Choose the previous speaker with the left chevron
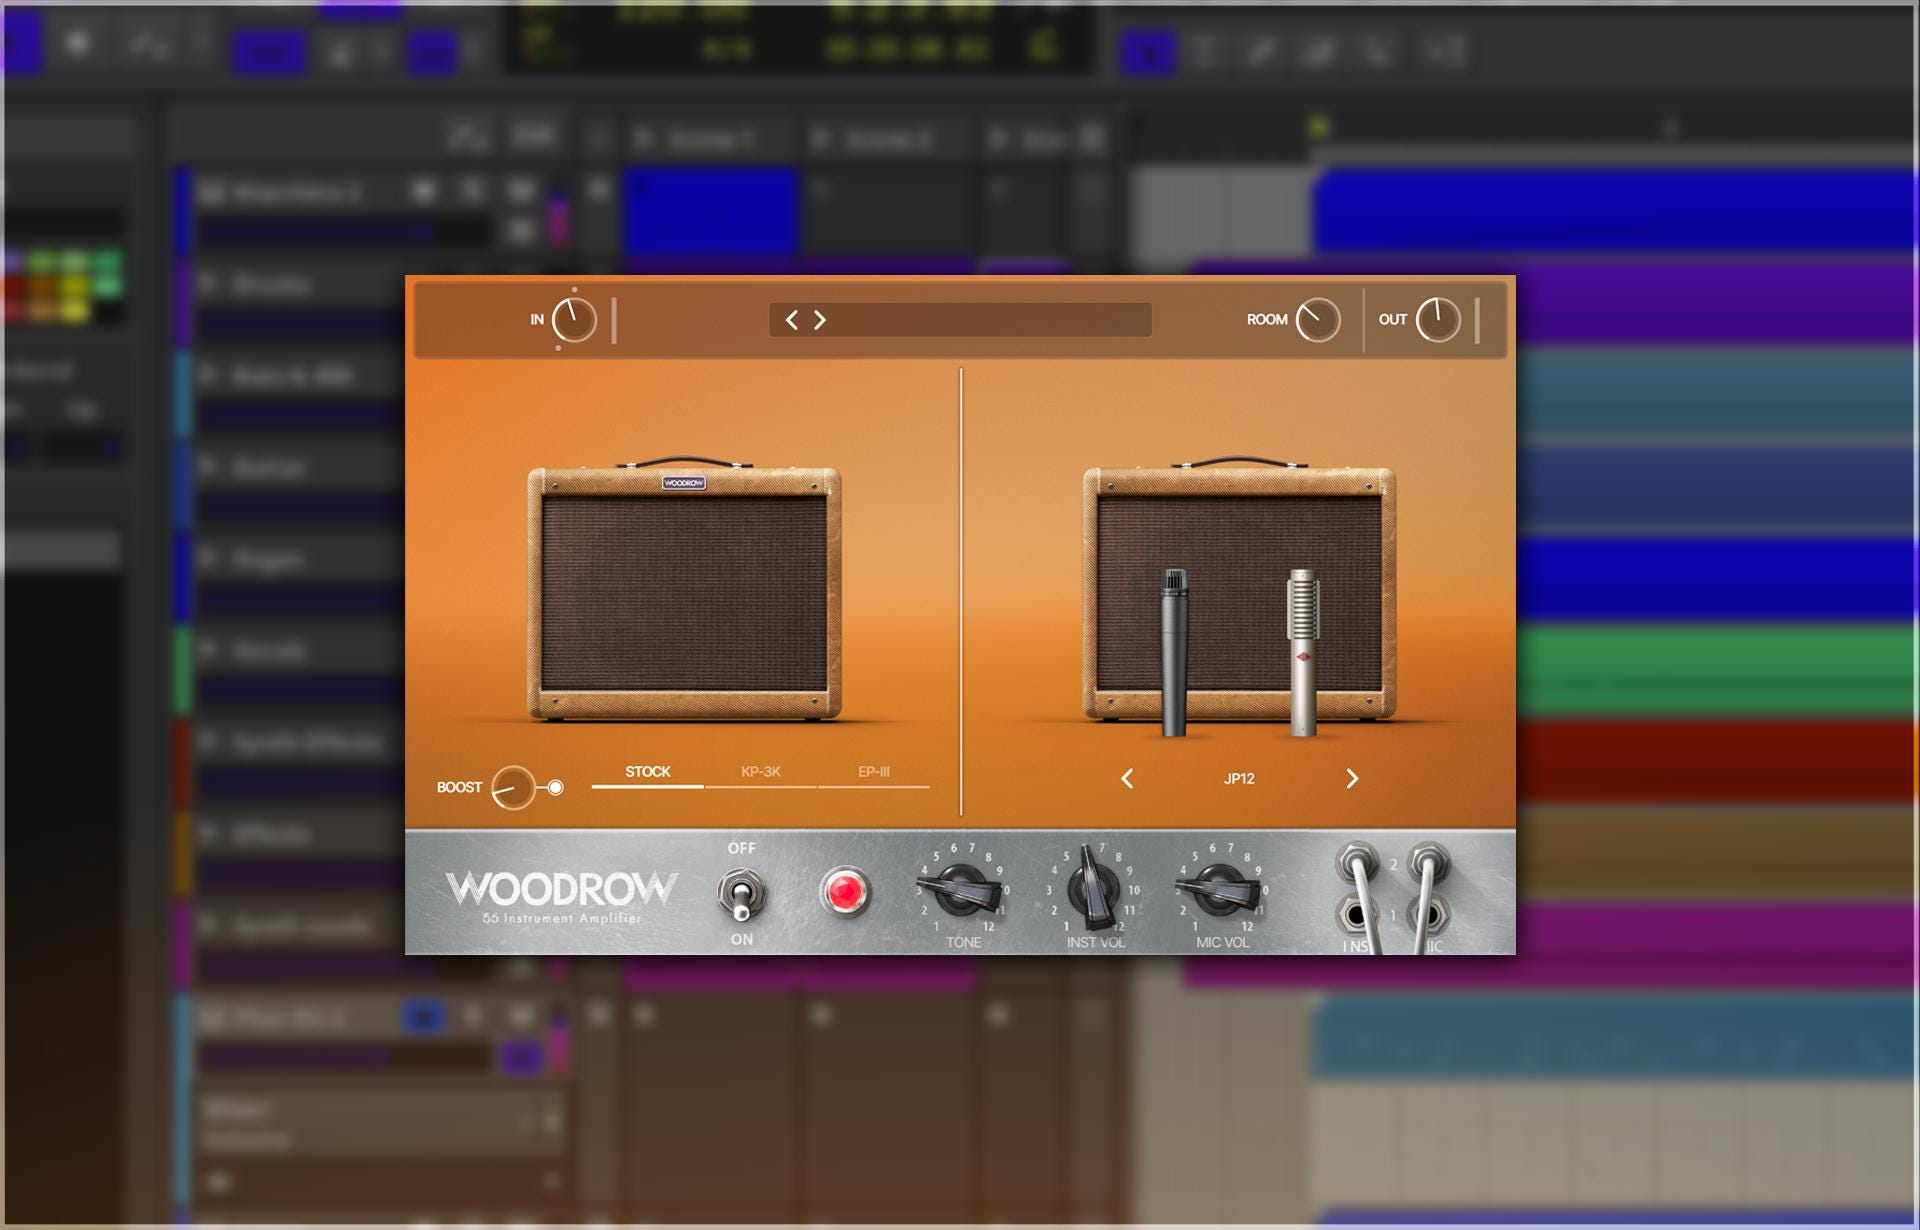This screenshot has width=1920, height=1230. [x=1127, y=779]
